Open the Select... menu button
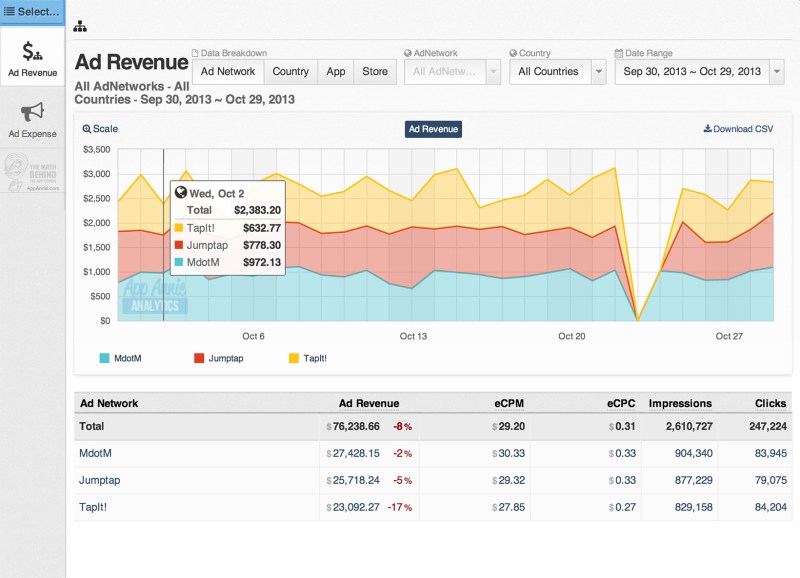800x578 pixels. click(x=32, y=12)
